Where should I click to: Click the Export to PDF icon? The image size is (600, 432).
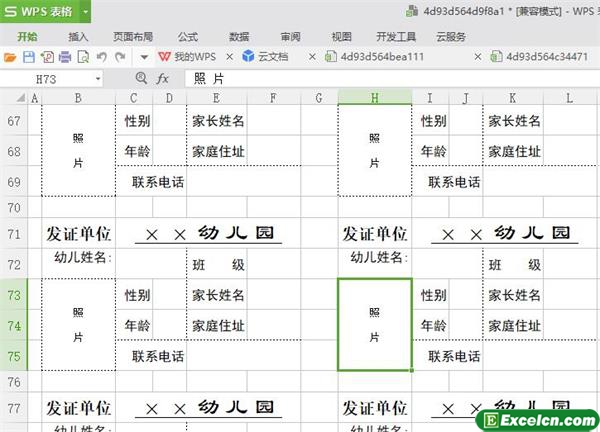47,57
